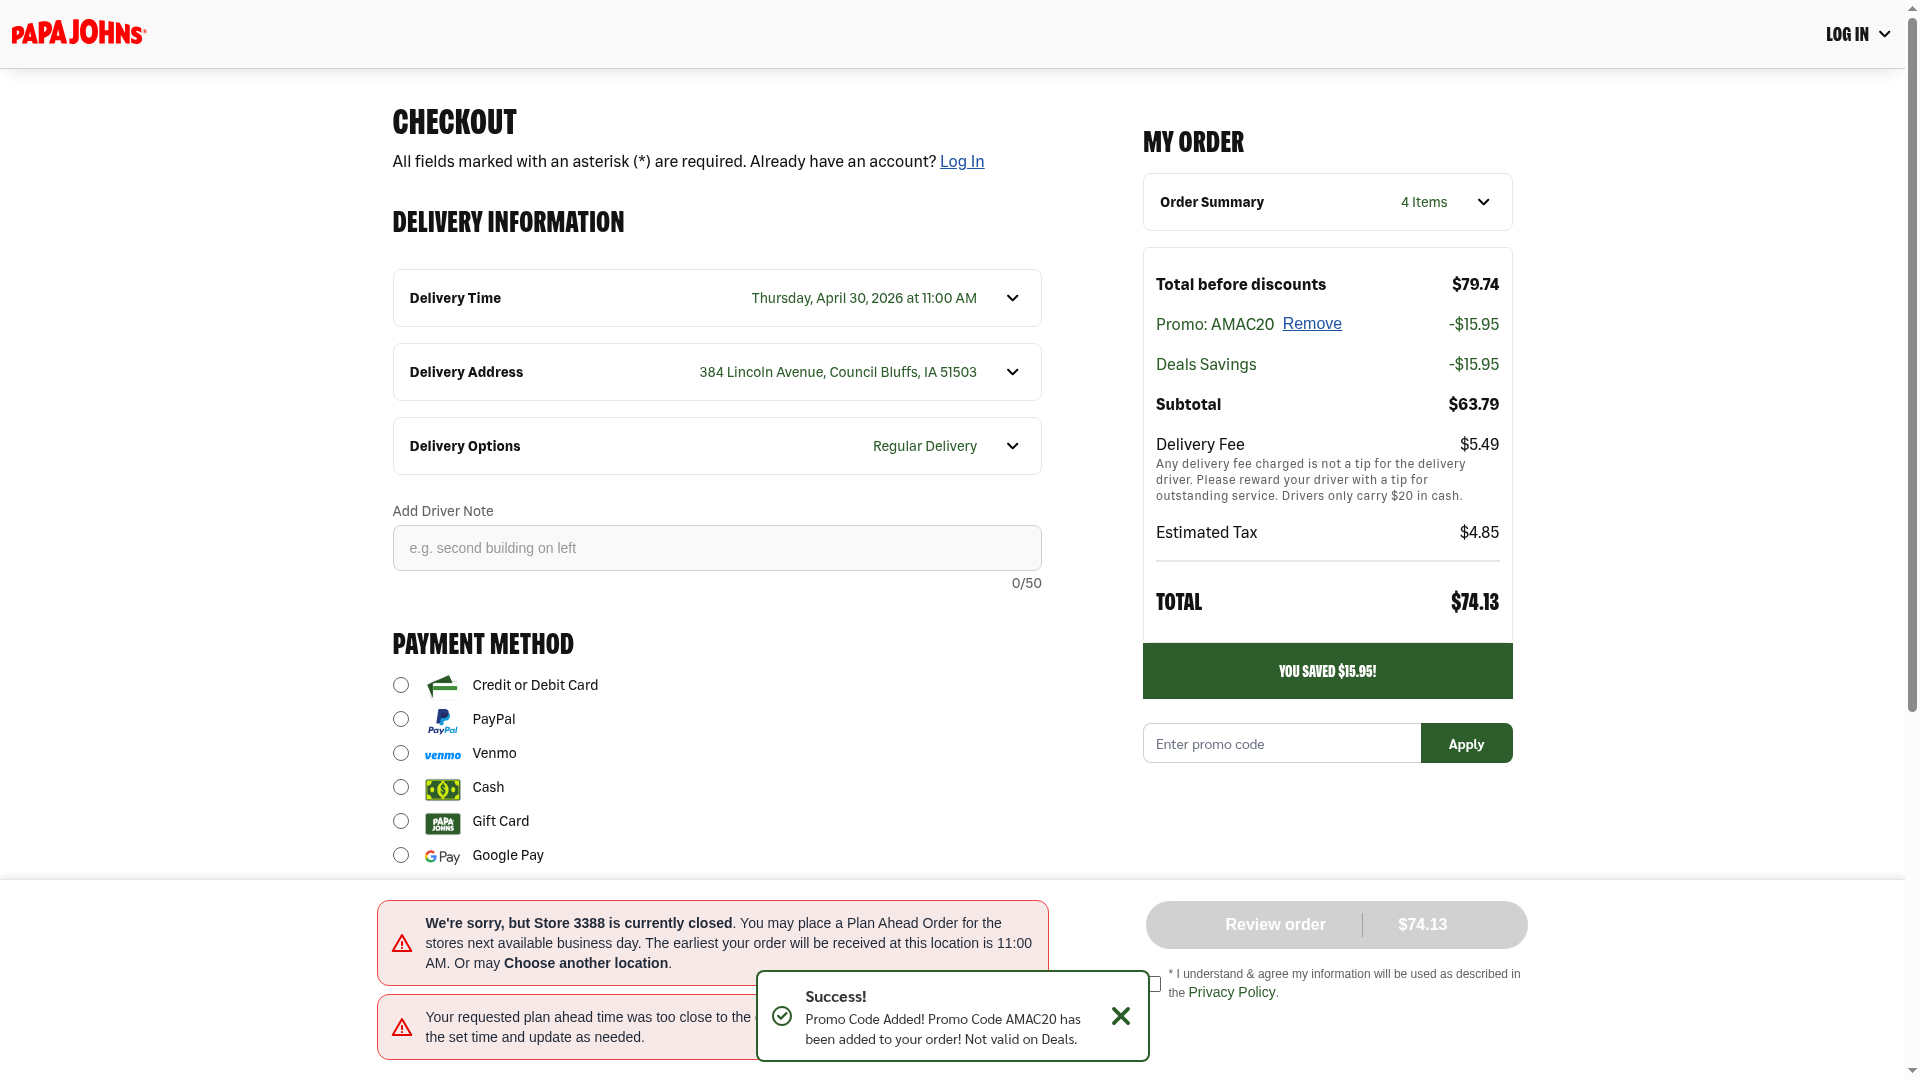Apply the entered promo code
The image size is (1920, 1080).
tap(1467, 743)
